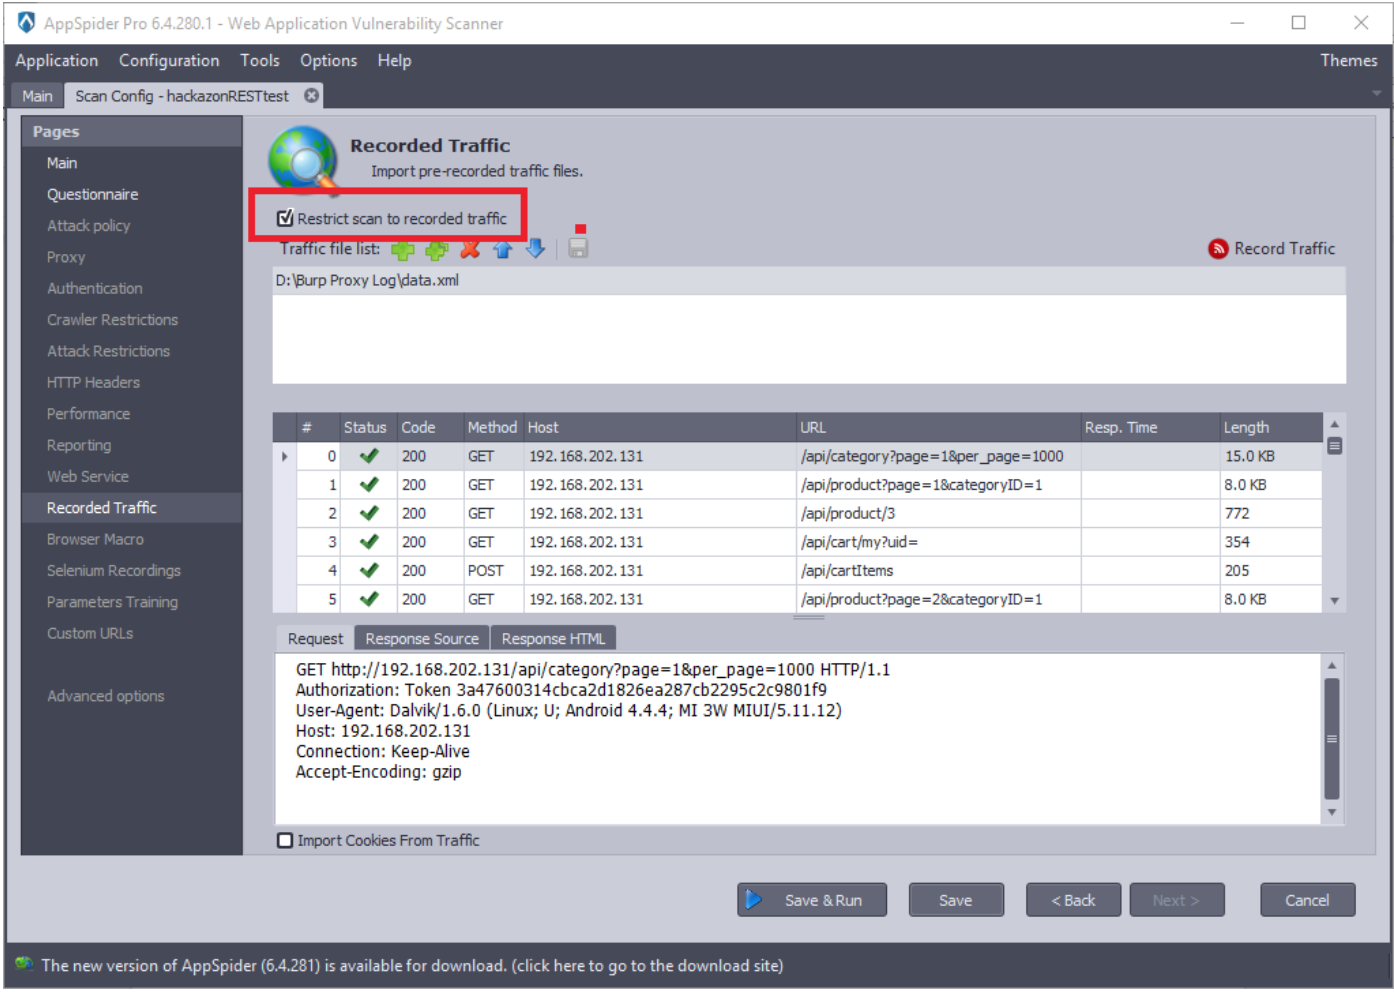This screenshot has height=992, width=1394.
Task: Switch to the Response Source tab
Action: pos(422,638)
